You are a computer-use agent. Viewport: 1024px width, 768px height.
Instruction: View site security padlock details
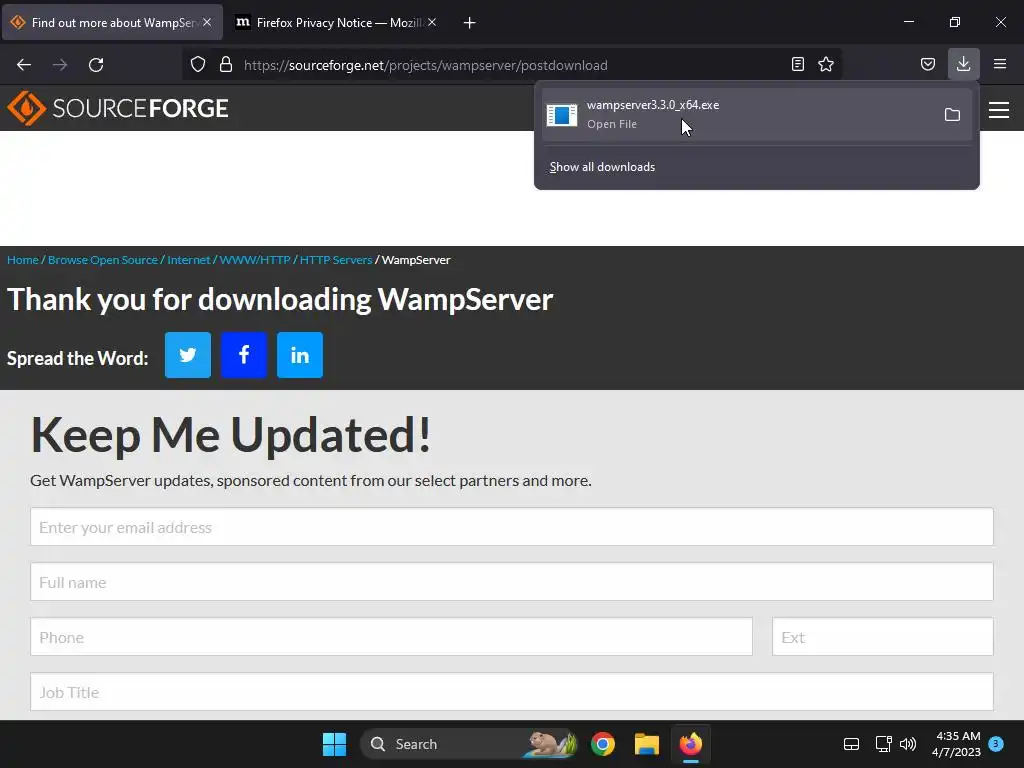pos(226,64)
